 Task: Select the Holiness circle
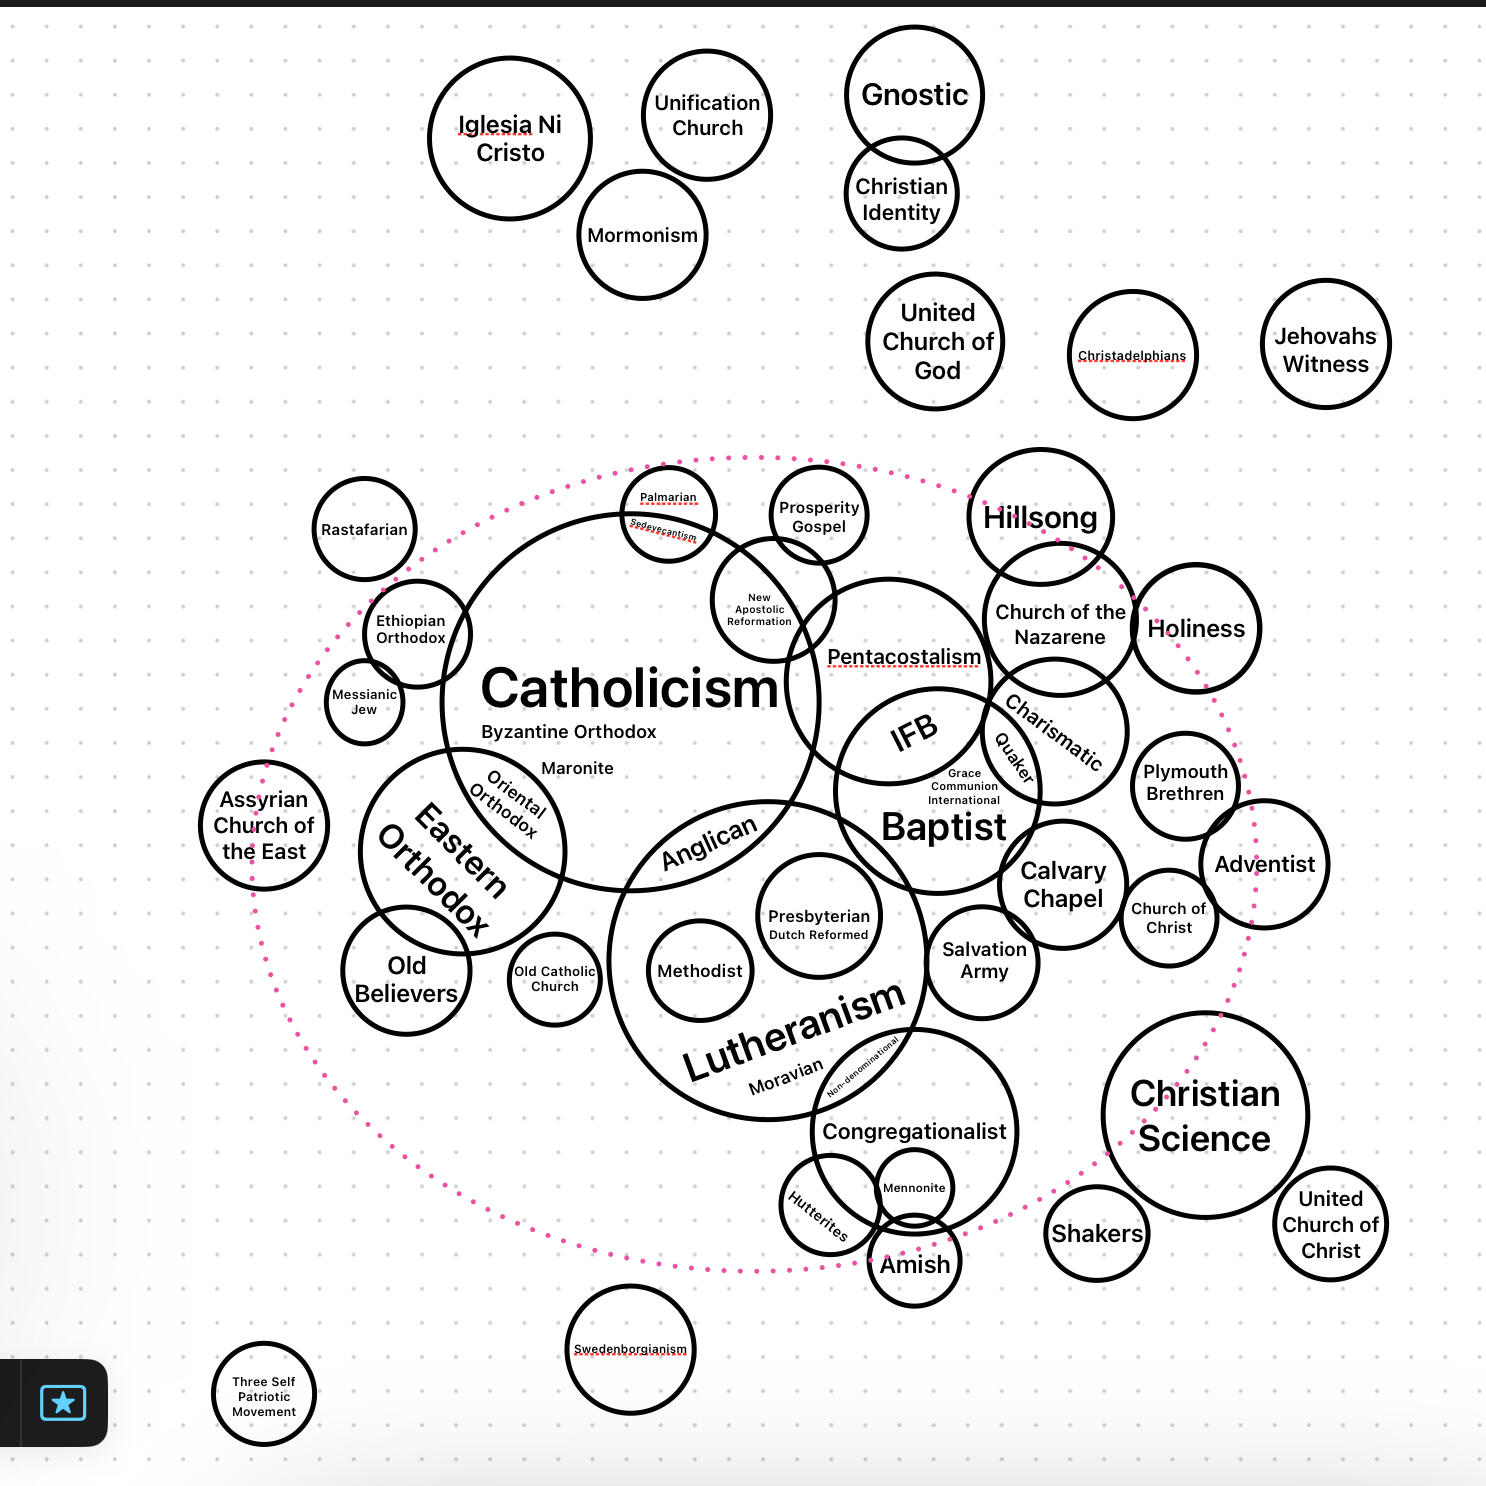(1196, 628)
